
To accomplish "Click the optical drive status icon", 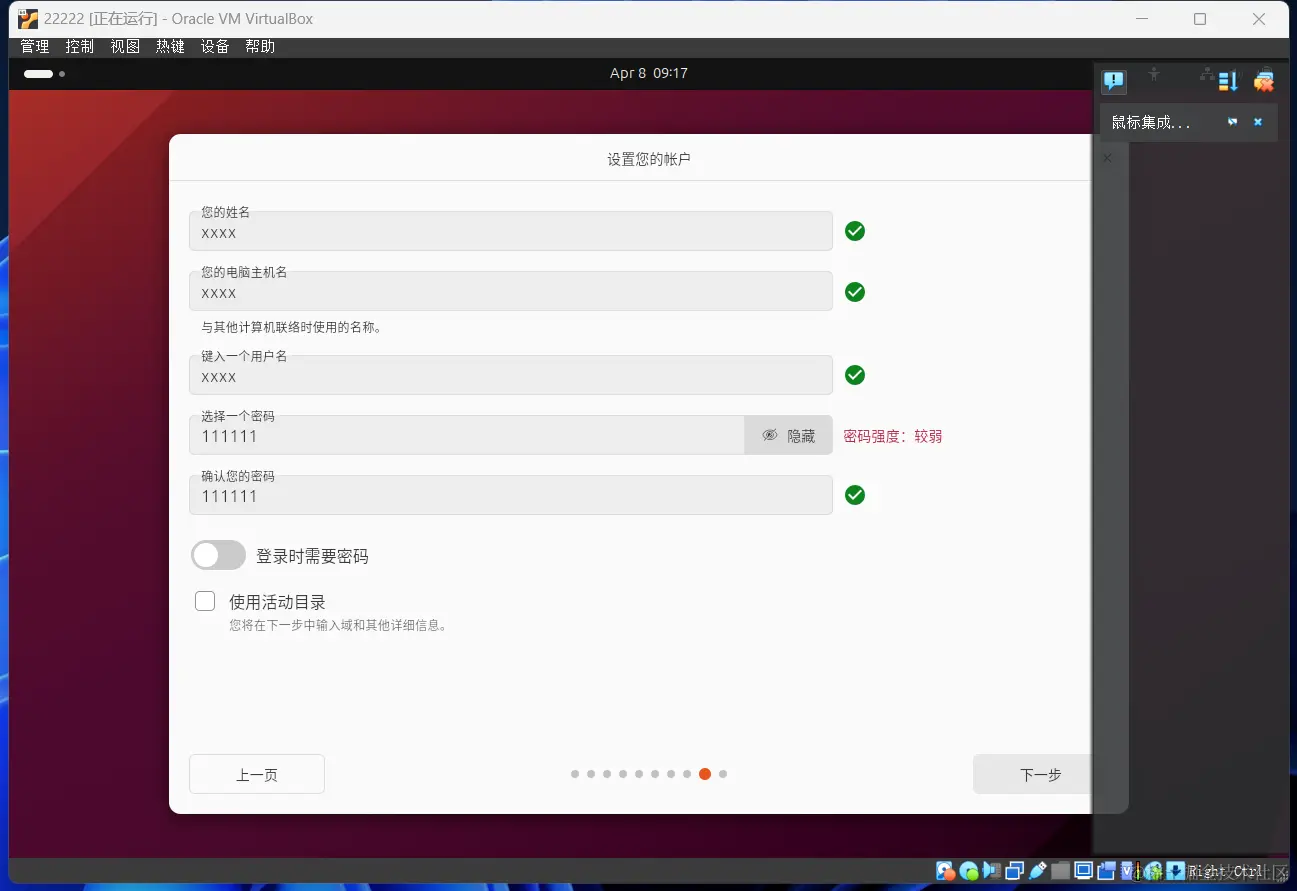I will click(x=969, y=871).
